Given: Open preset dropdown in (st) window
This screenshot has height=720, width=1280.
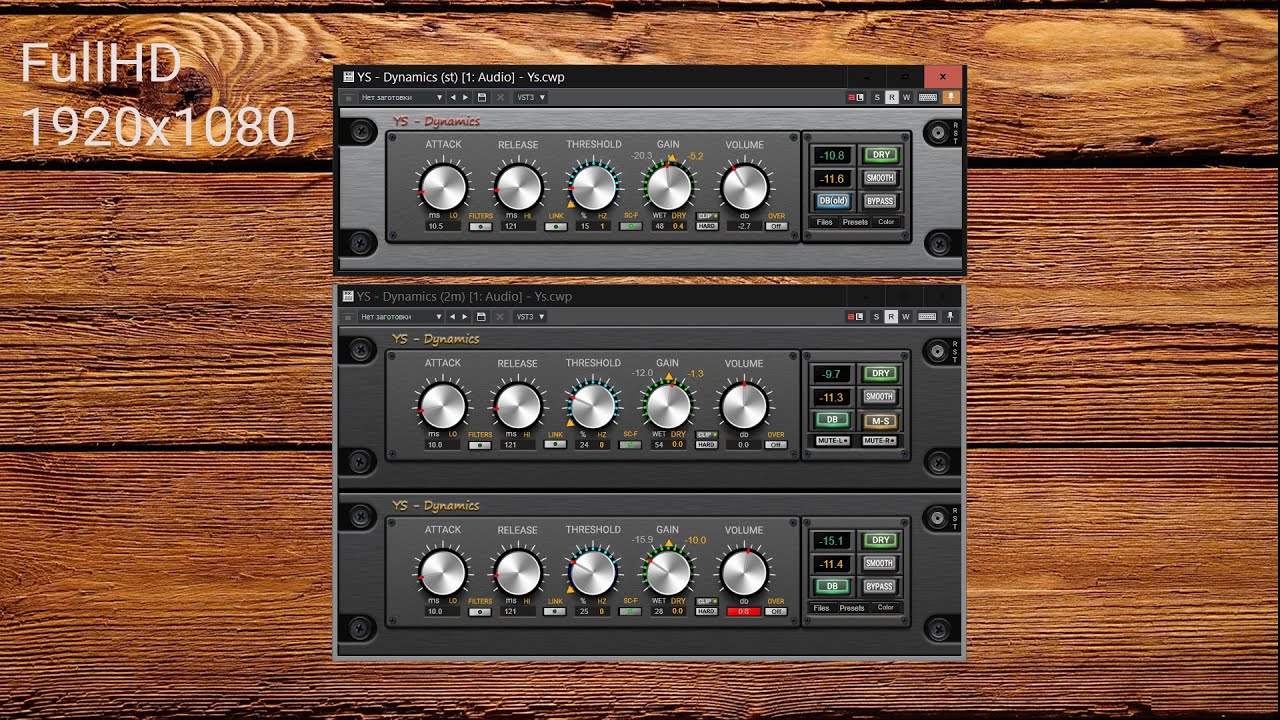Looking at the screenshot, I should [x=401, y=97].
